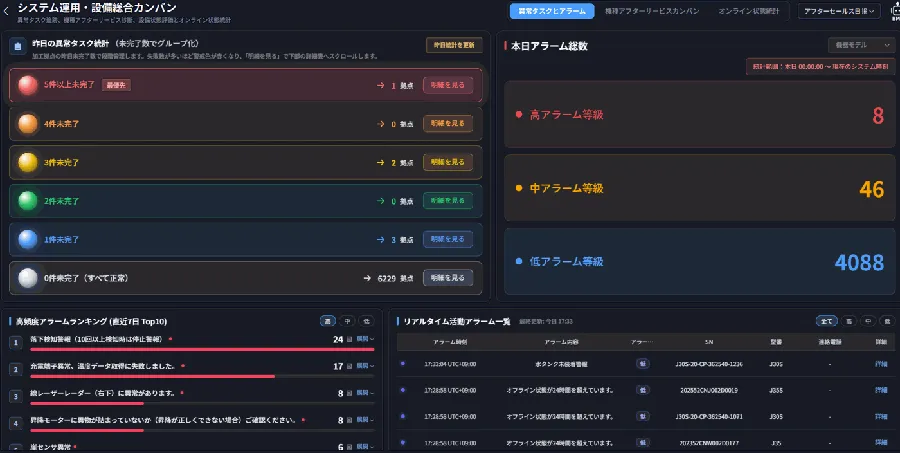
Task: Expand 展開 for the rank 2 alarm with count 17
Action: pyautogui.click(x=364, y=366)
